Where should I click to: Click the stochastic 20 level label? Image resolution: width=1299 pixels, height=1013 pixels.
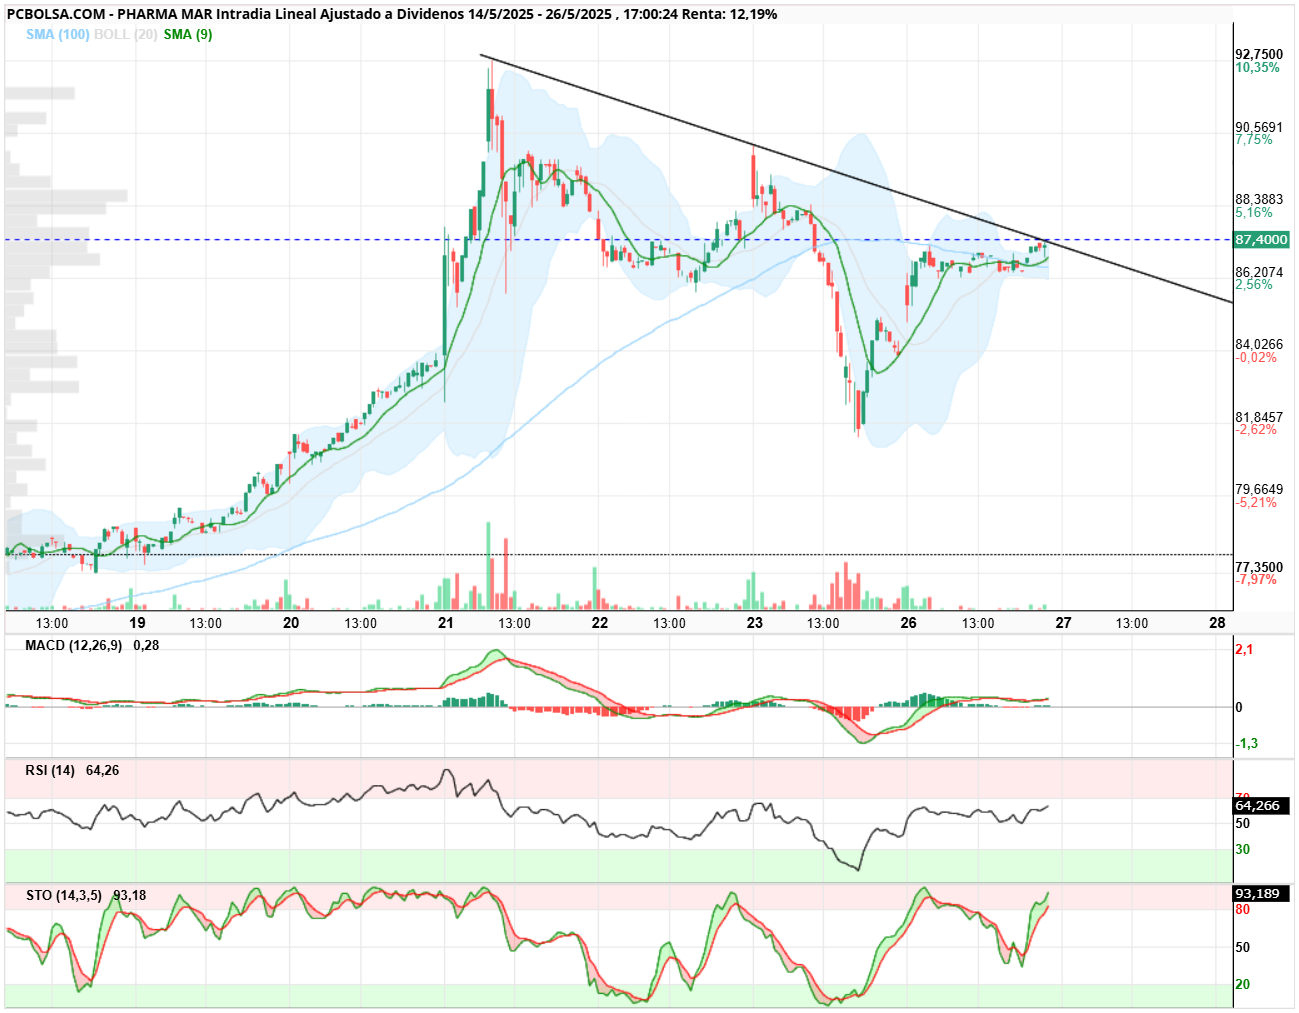click(1243, 985)
